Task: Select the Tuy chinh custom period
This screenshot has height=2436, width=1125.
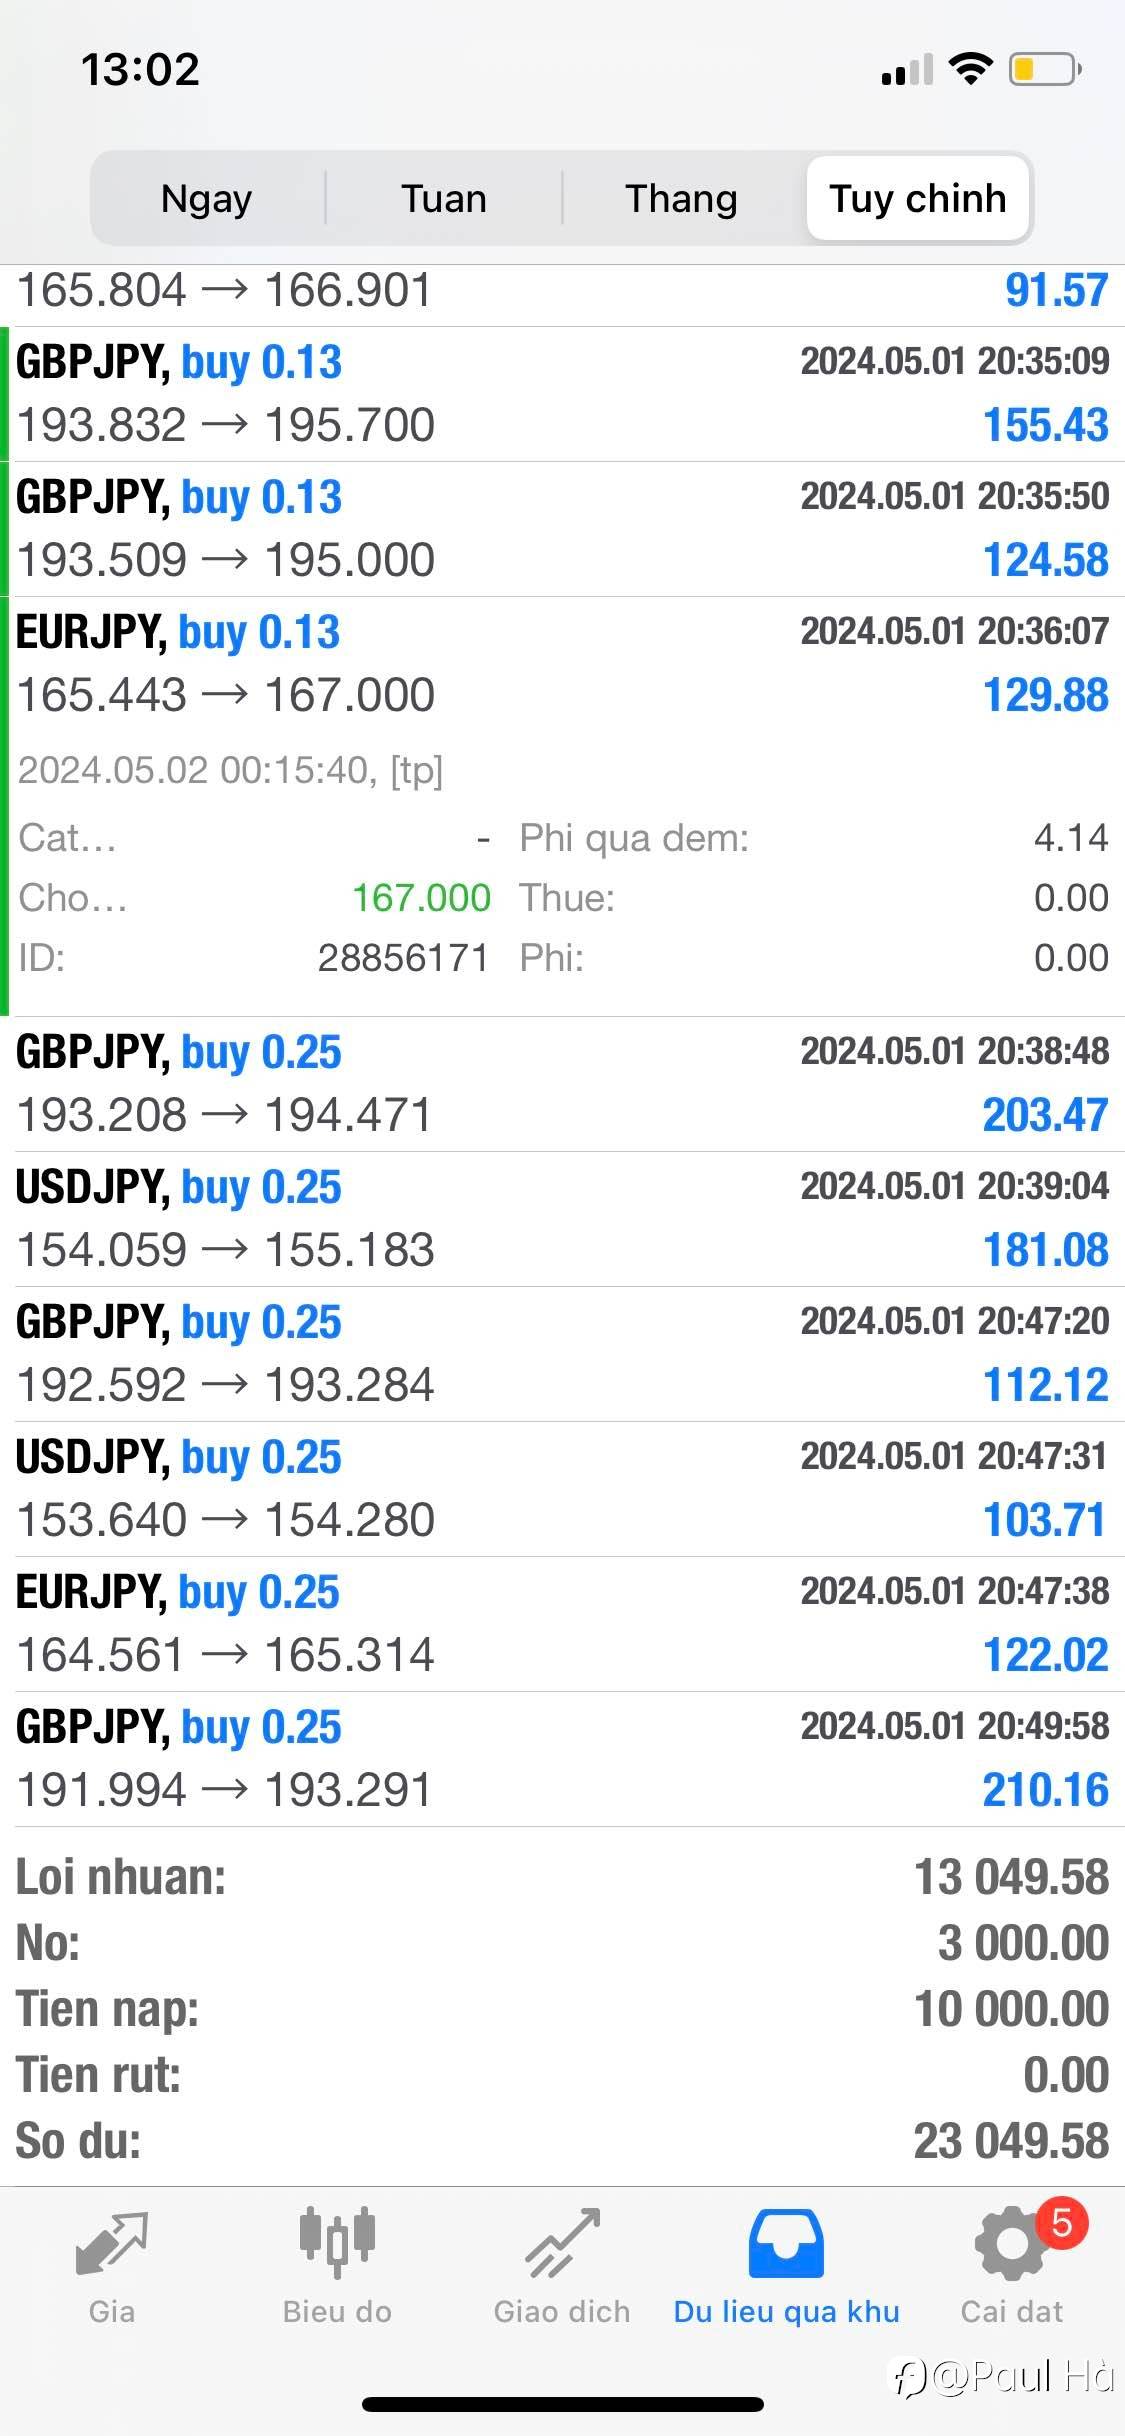Action: [917, 198]
